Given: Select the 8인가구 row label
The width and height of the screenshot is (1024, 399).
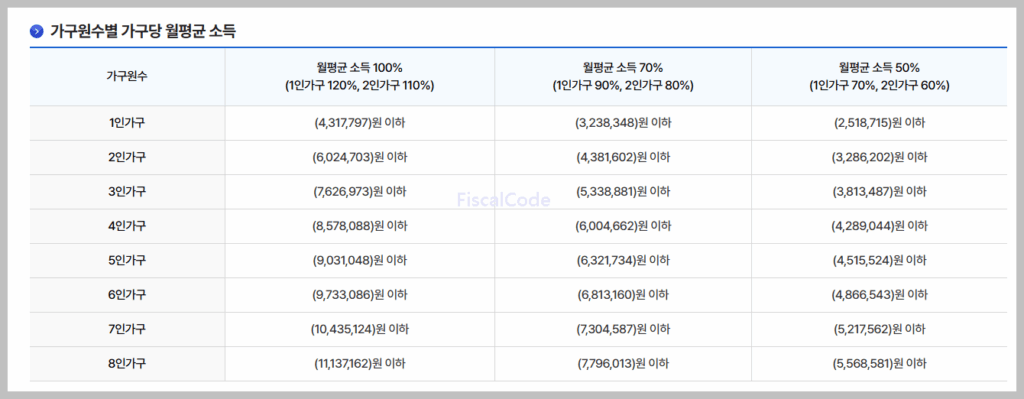Looking at the screenshot, I should point(127,364).
